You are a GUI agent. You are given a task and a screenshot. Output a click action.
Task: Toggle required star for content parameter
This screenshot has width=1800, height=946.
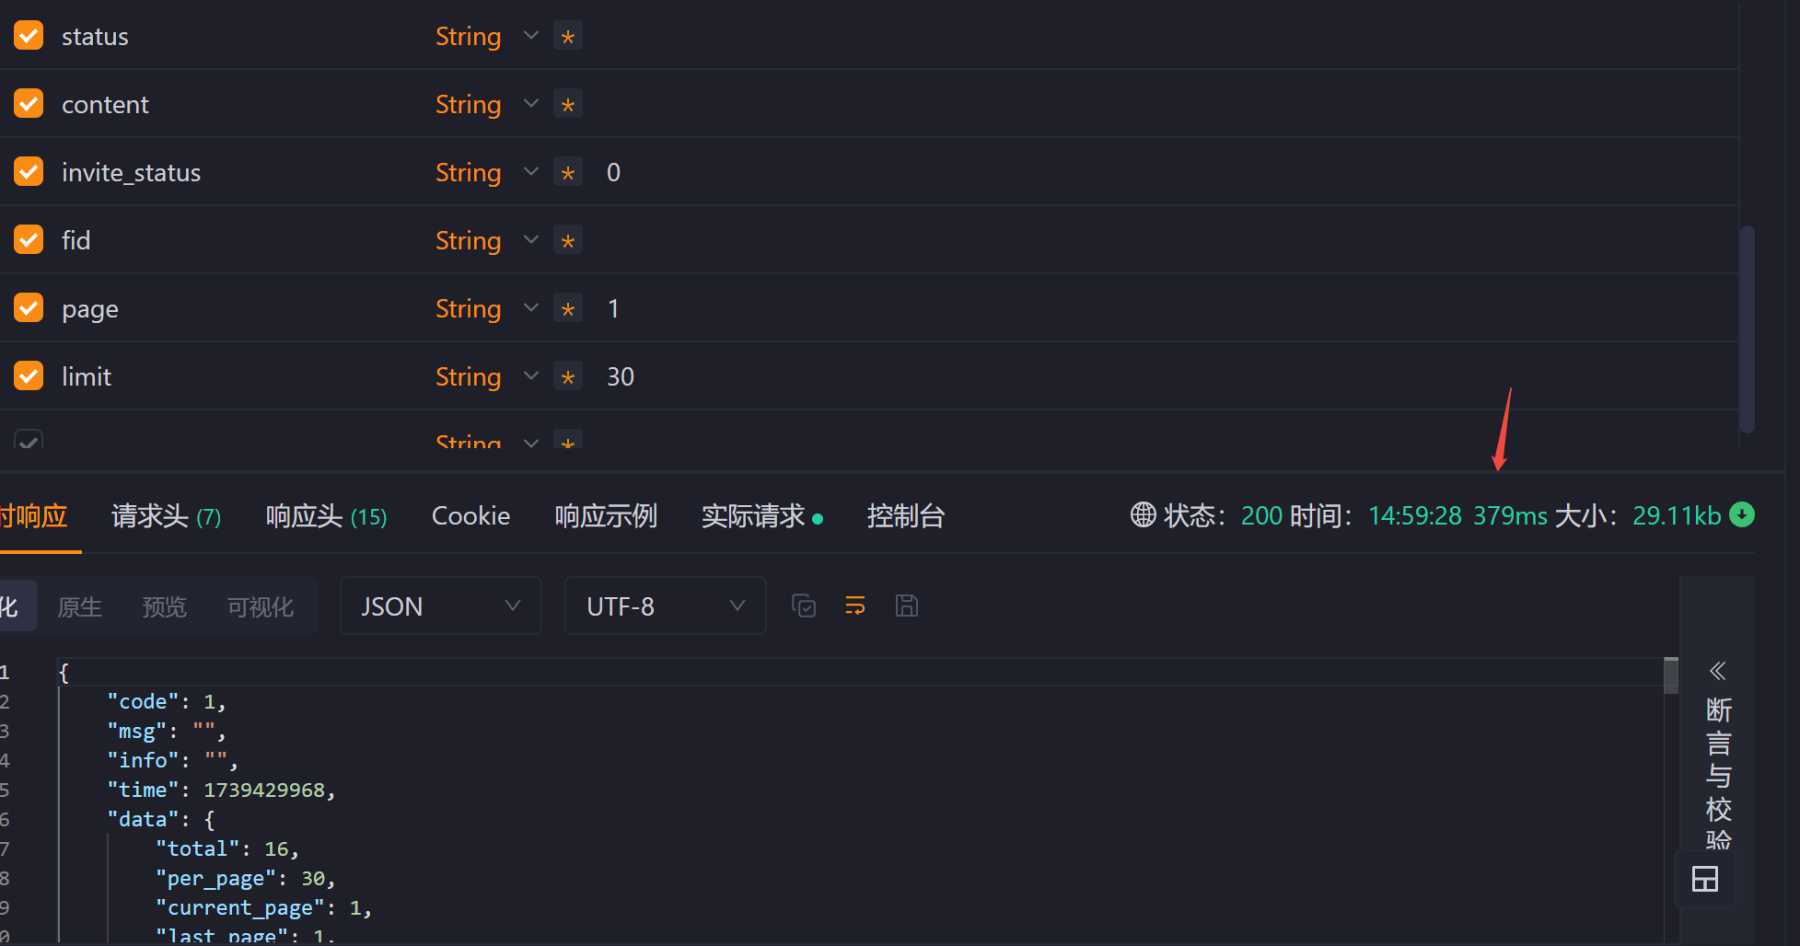tap(568, 105)
